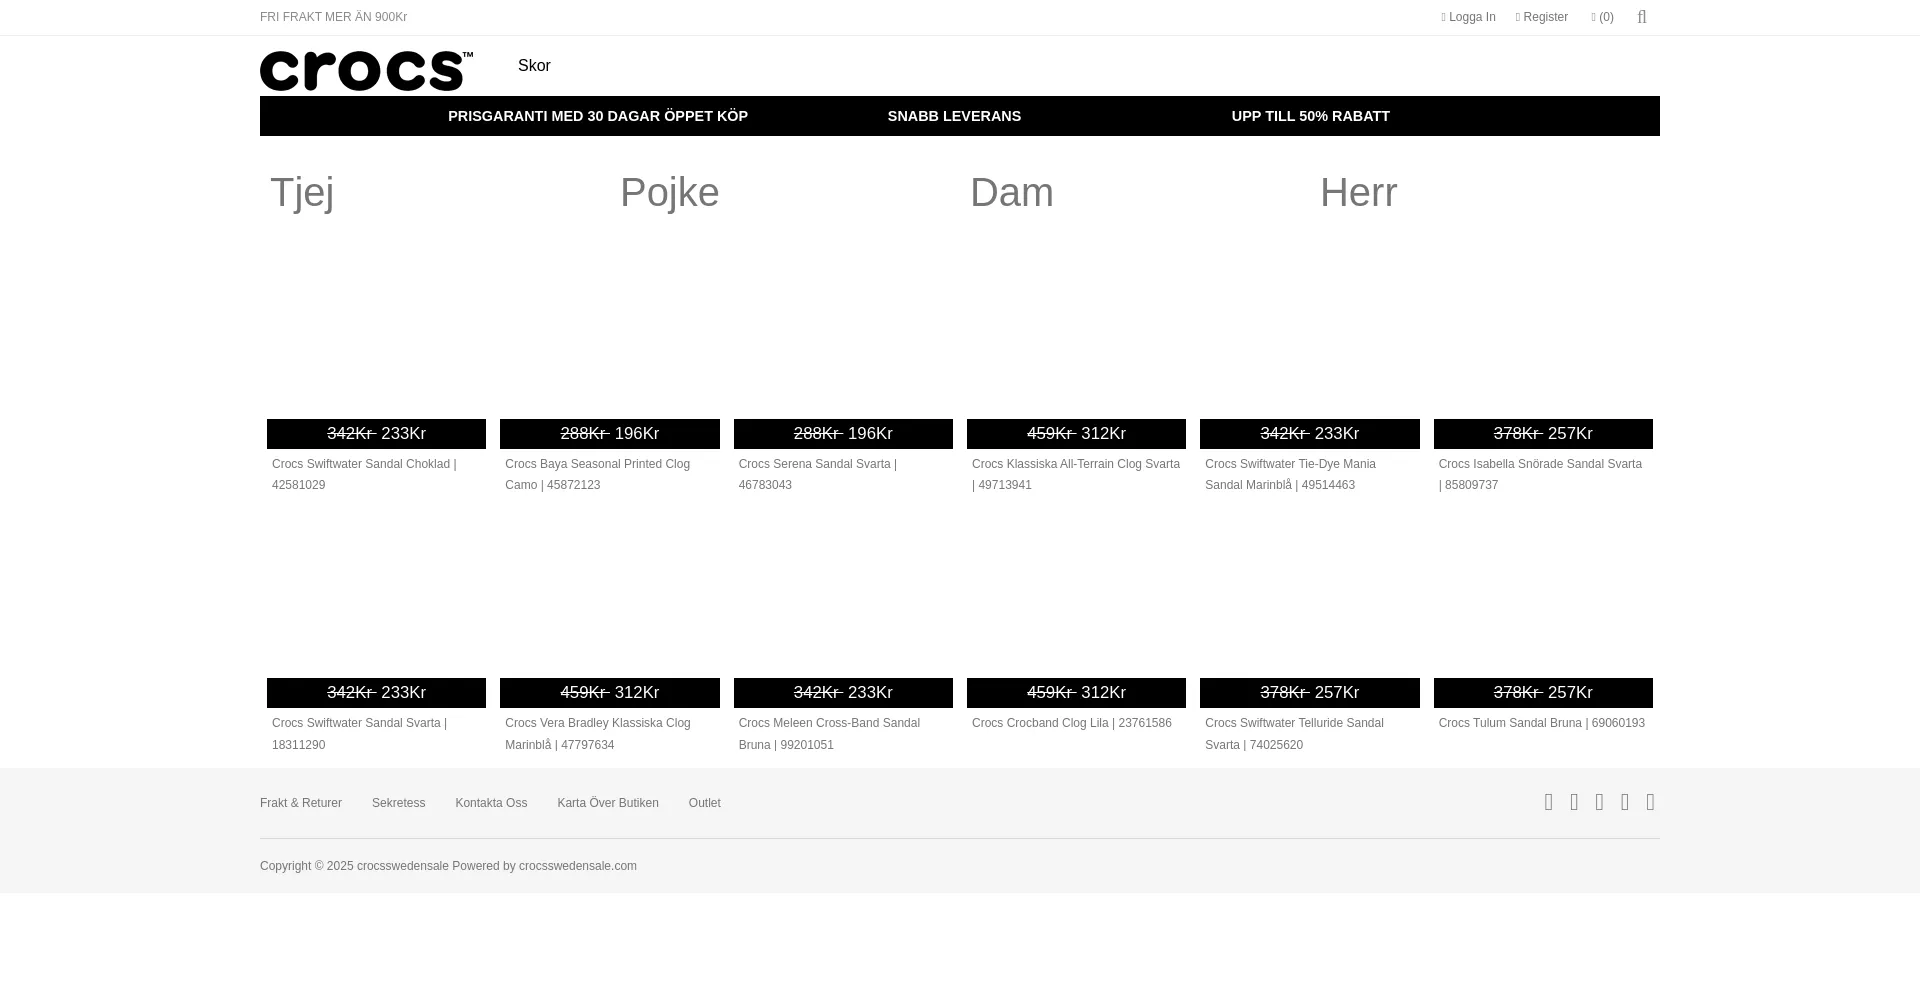Screen dimensions: 1920x993
Task: Open the Frakt & Returer footer link
Action: tap(301, 803)
